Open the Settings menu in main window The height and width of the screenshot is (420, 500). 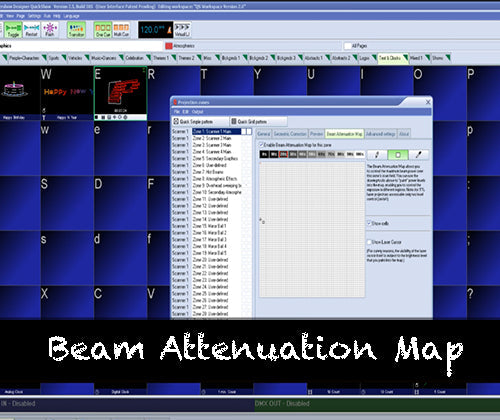pyautogui.click(x=34, y=16)
